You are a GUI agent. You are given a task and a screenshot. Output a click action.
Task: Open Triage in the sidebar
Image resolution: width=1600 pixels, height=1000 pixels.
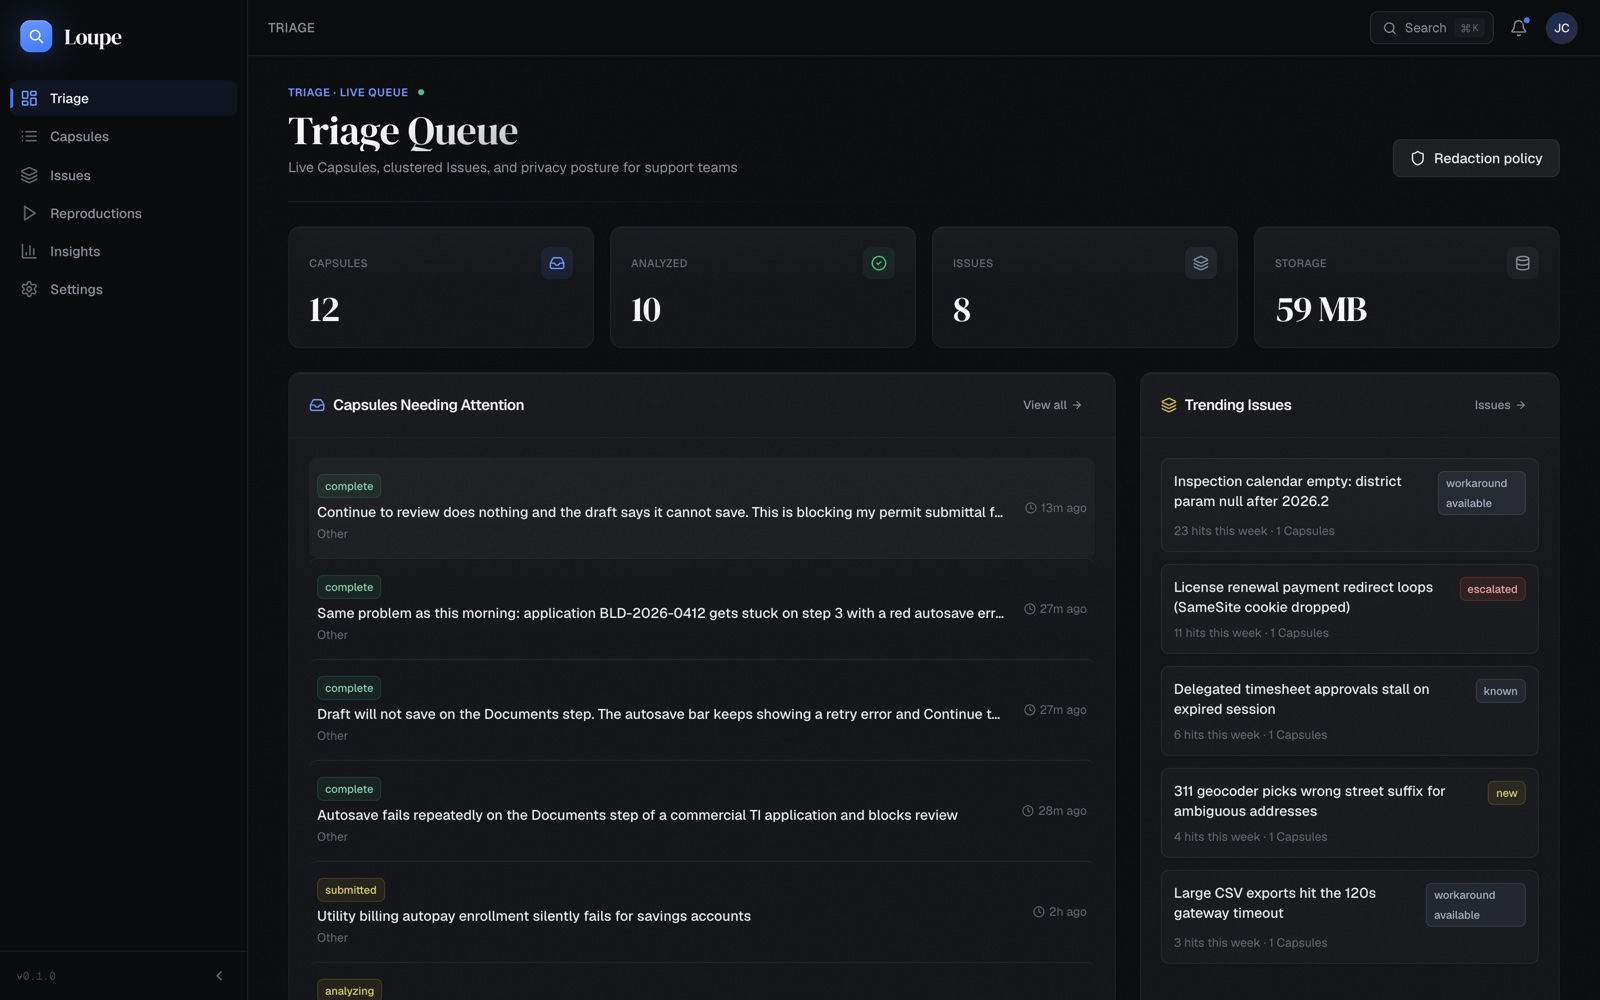[x=123, y=98]
